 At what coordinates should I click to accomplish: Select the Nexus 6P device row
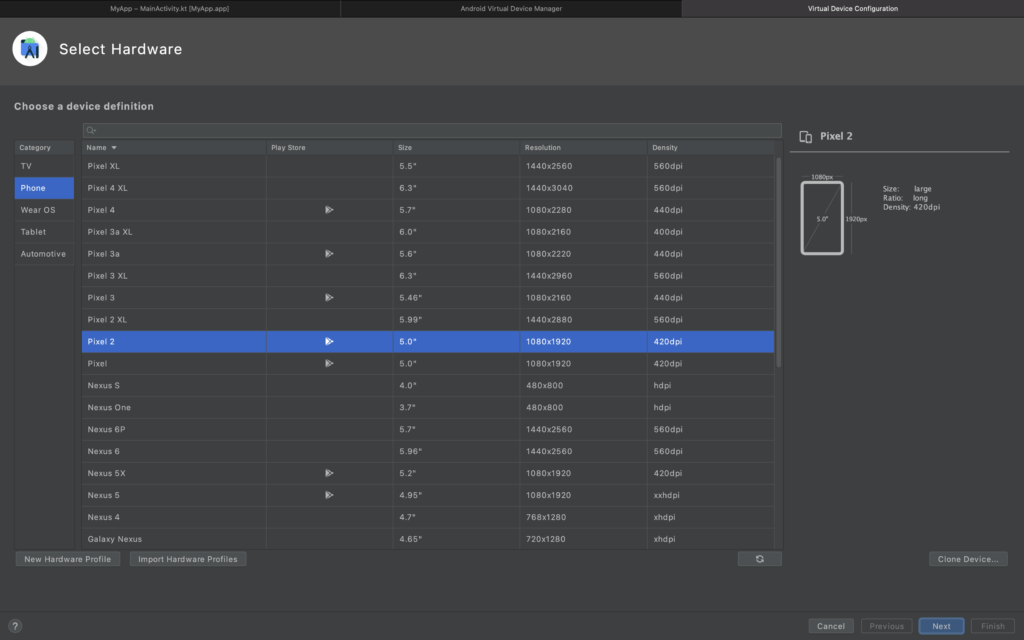point(428,429)
